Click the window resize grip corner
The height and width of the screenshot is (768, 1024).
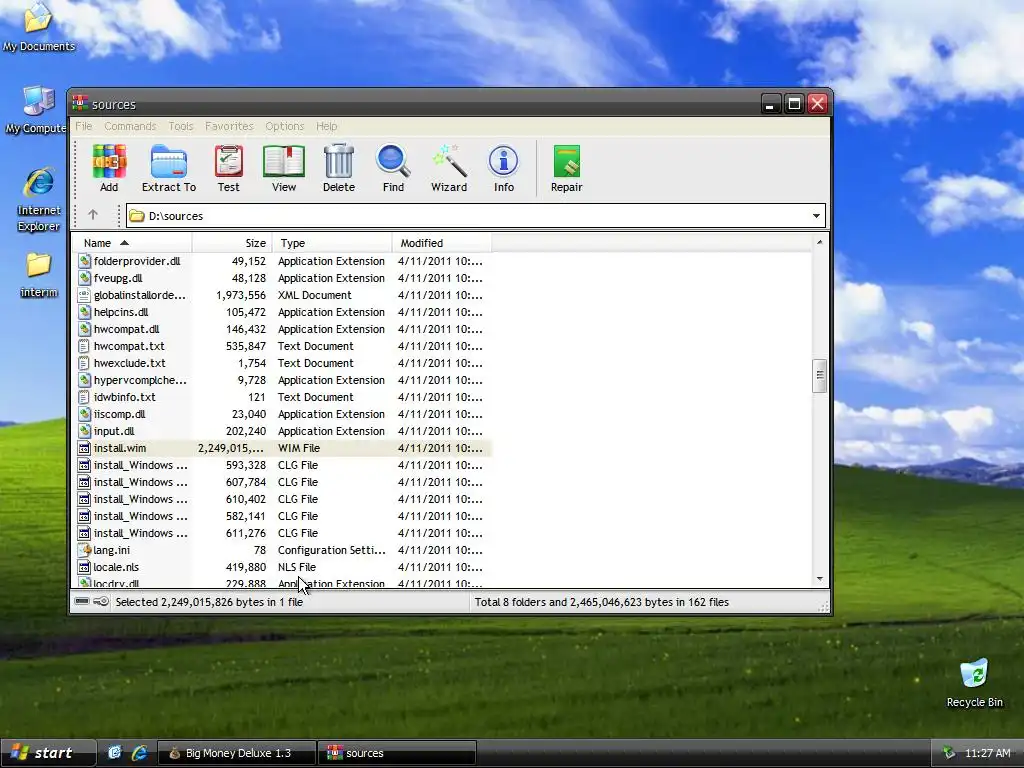pyautogui.click(x=824, y=607)
